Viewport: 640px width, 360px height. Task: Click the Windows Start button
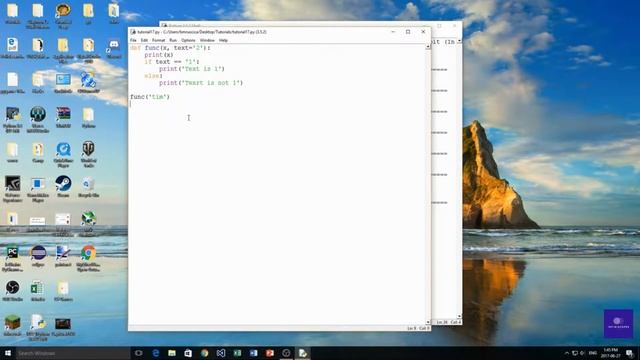[8, 353]
